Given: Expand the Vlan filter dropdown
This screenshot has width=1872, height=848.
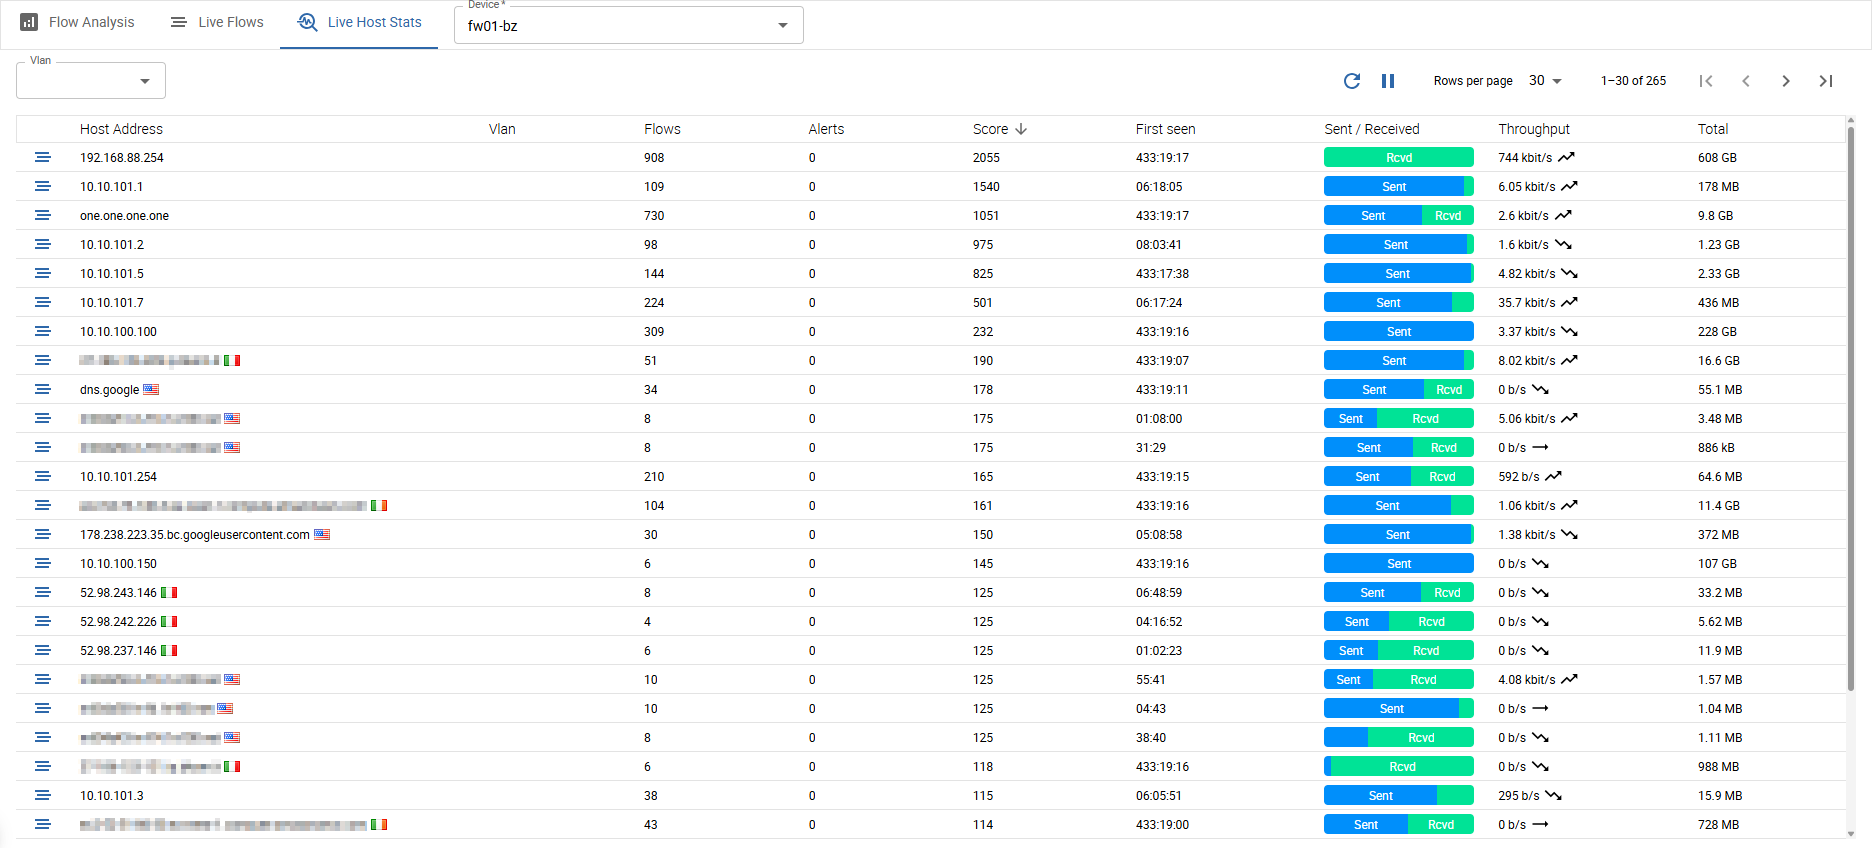Looking at the screenshot, I should point(91,81).
